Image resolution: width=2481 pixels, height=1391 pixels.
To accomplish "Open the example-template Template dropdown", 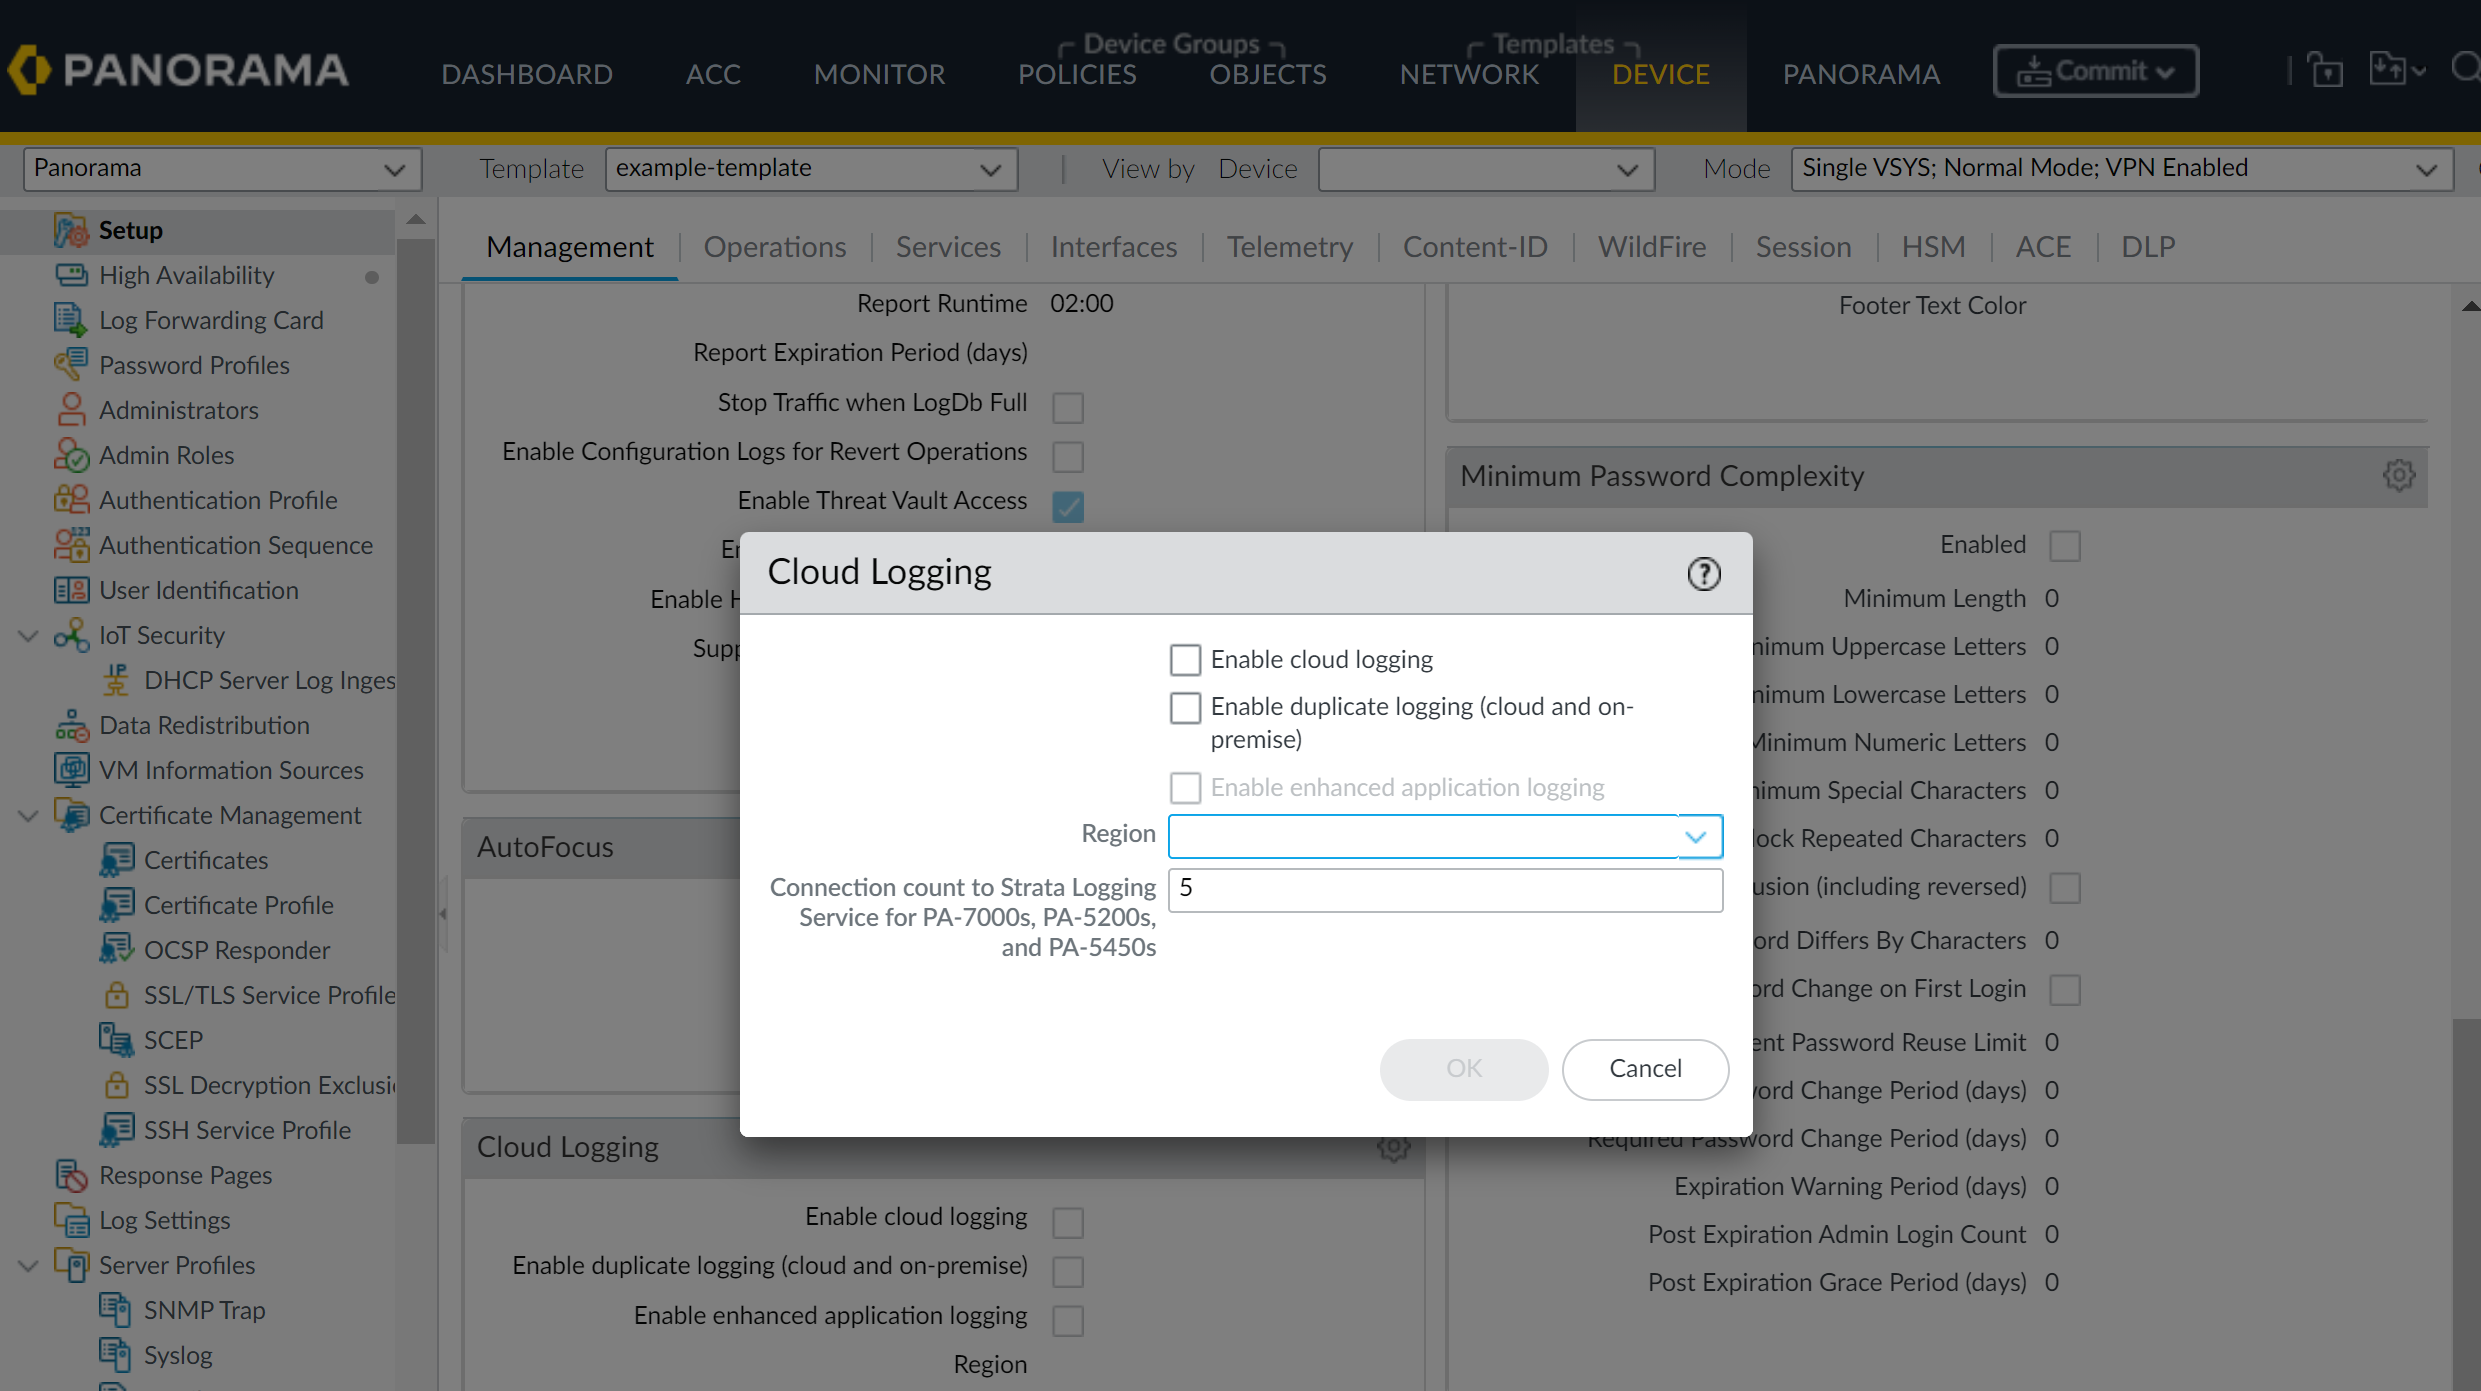I will click(810, 169).
